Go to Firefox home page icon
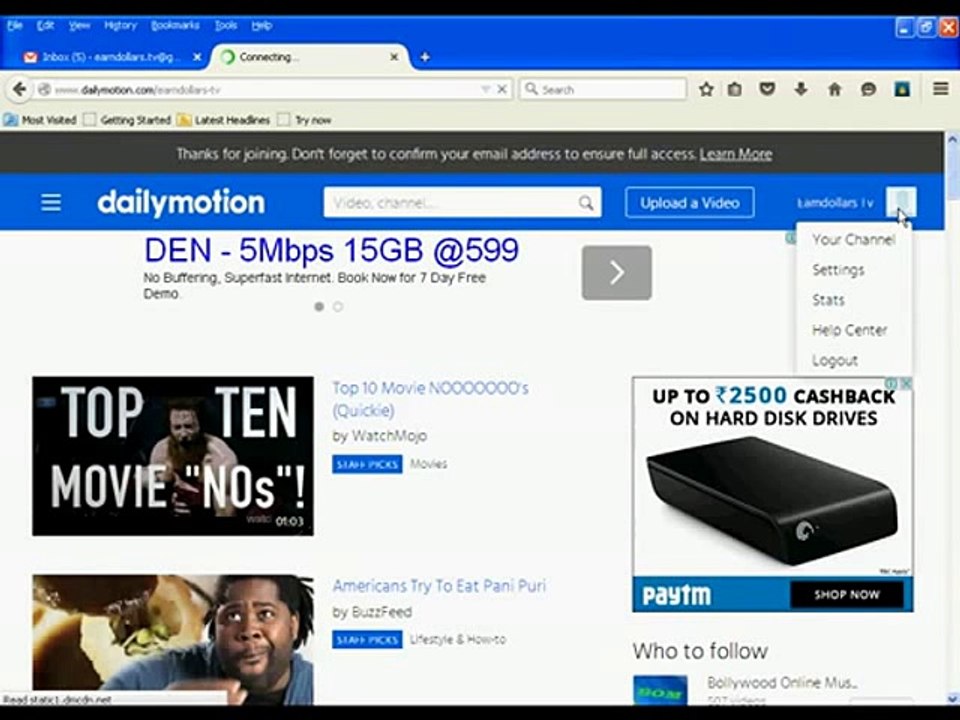The width and height of the screenshot is (960, 720). [834, 89]
